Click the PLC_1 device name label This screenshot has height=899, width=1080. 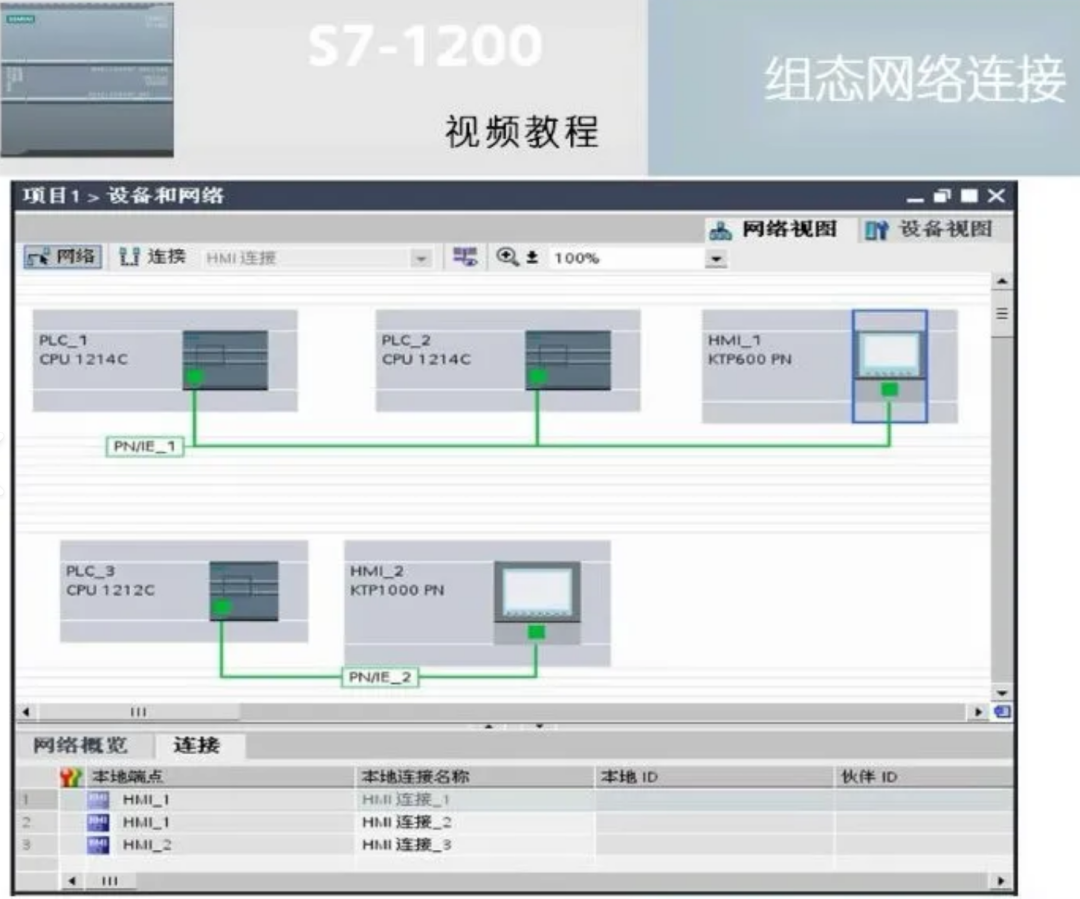[x=63, y=340]
